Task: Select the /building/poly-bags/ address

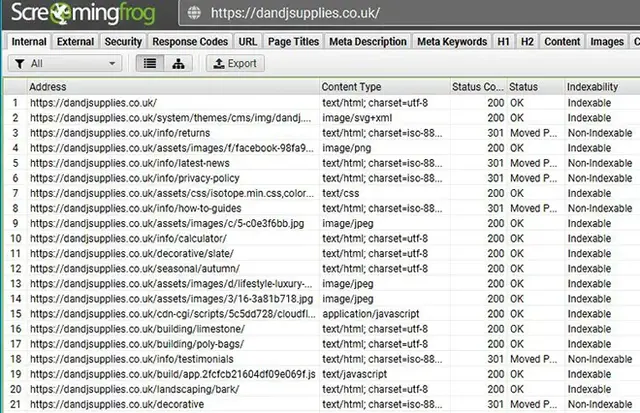Action: [137, 344]
